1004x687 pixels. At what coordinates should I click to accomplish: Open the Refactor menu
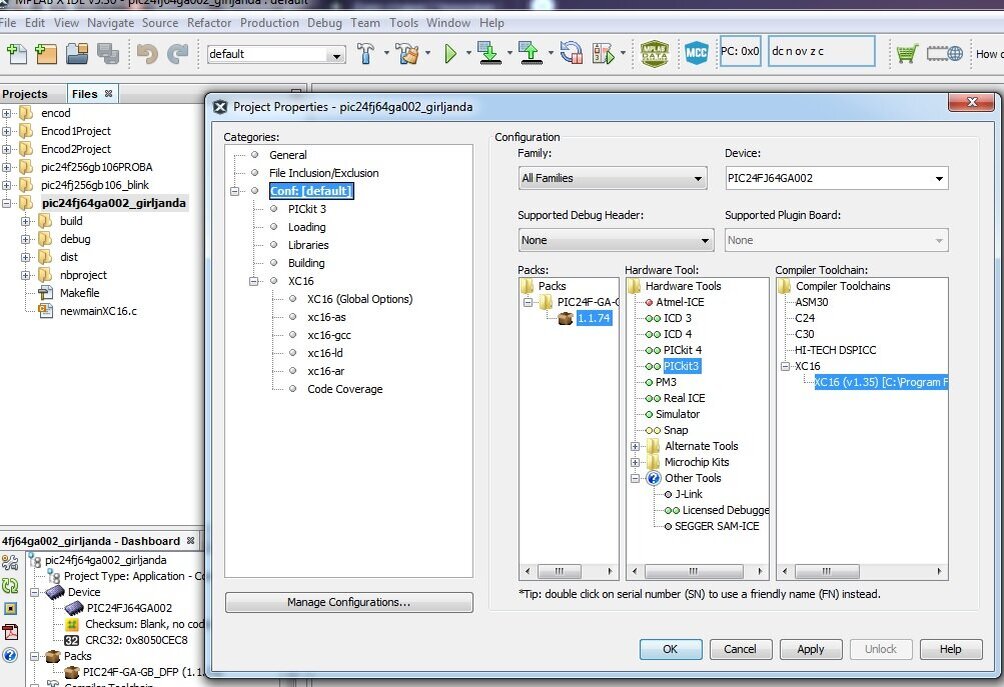[209, 23]
